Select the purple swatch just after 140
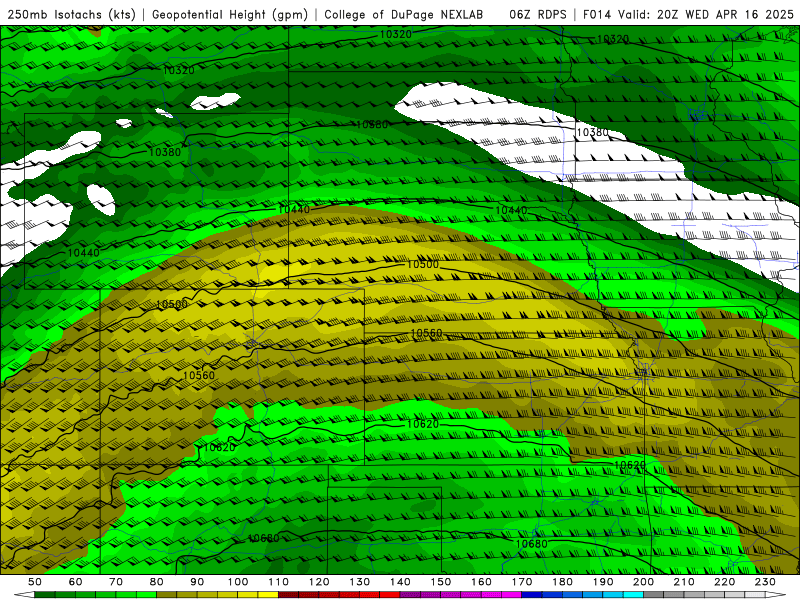Viewport: 800px width, 600px height. pos(410,594)
